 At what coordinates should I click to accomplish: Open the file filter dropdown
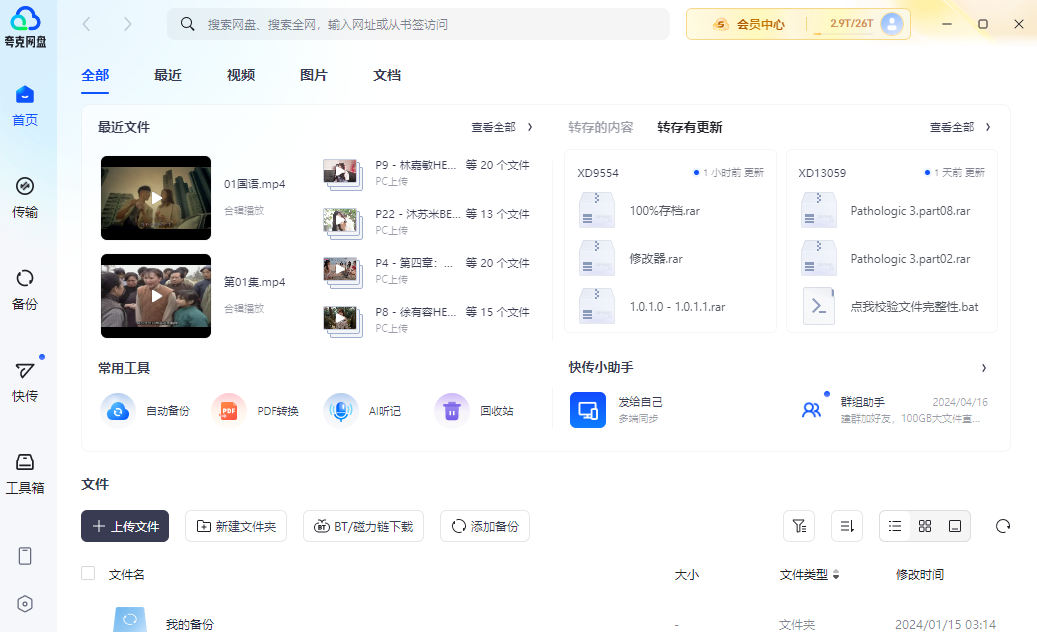798,526
